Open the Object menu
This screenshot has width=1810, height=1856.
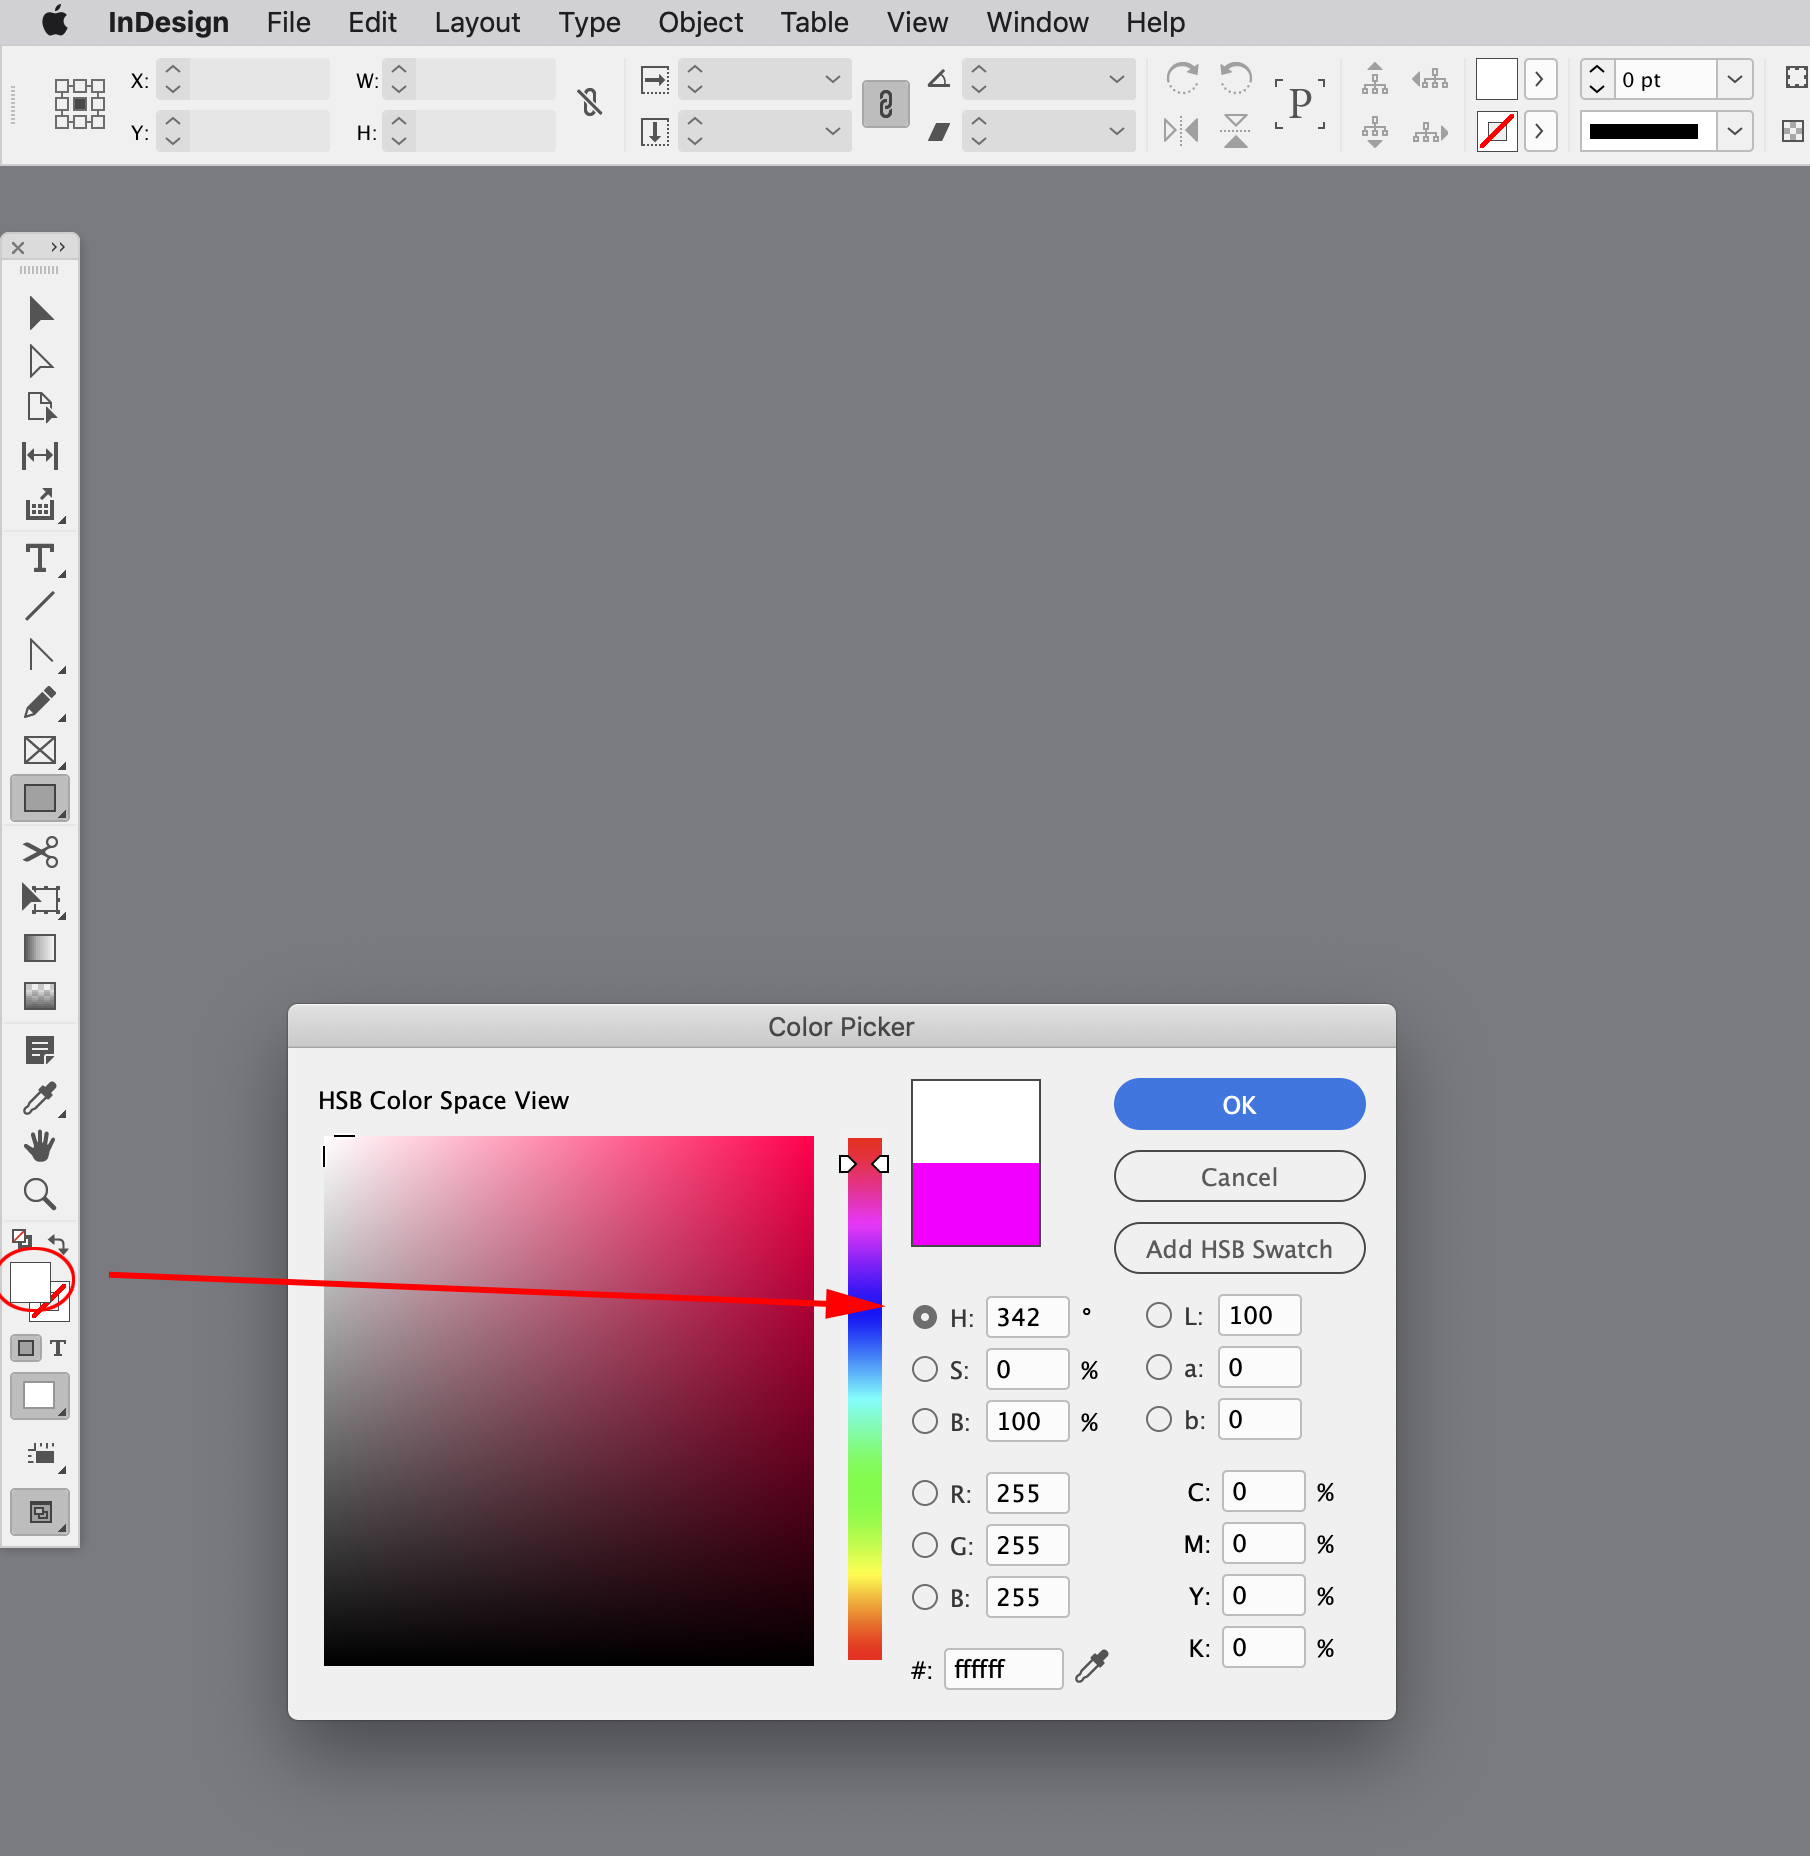pos(700,22)
